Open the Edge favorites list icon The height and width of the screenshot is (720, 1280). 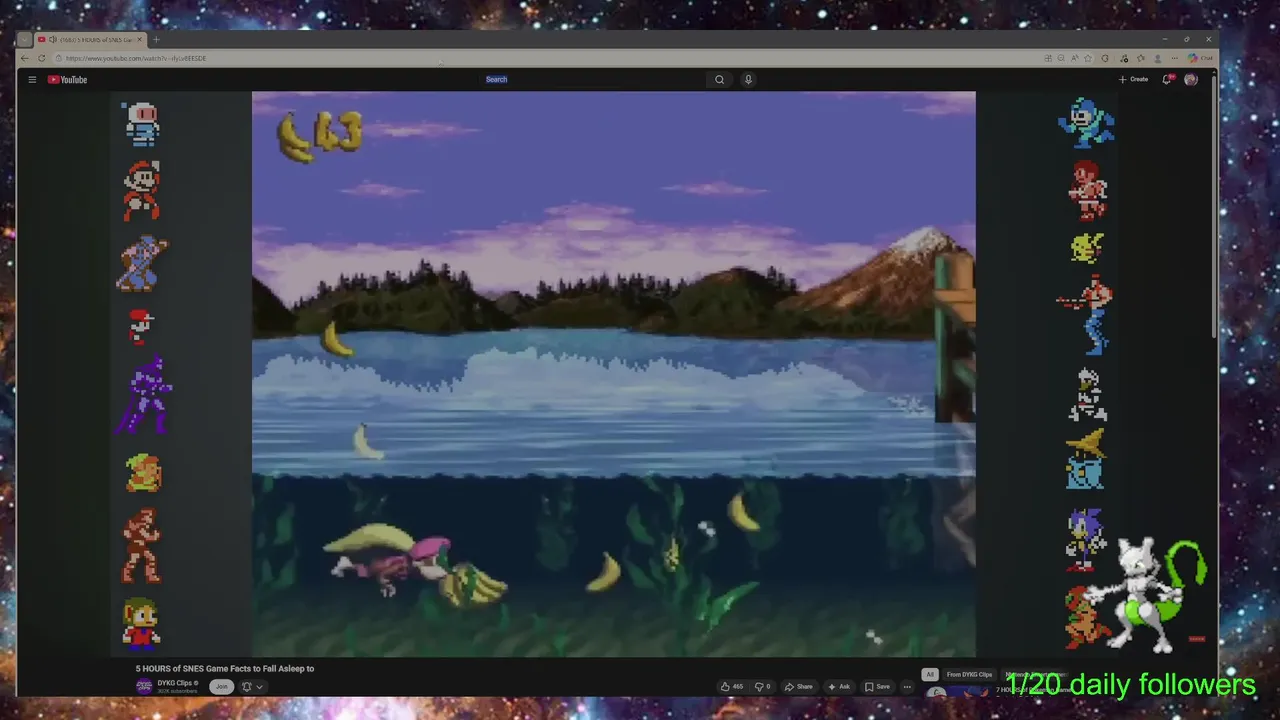[1141, 58]
